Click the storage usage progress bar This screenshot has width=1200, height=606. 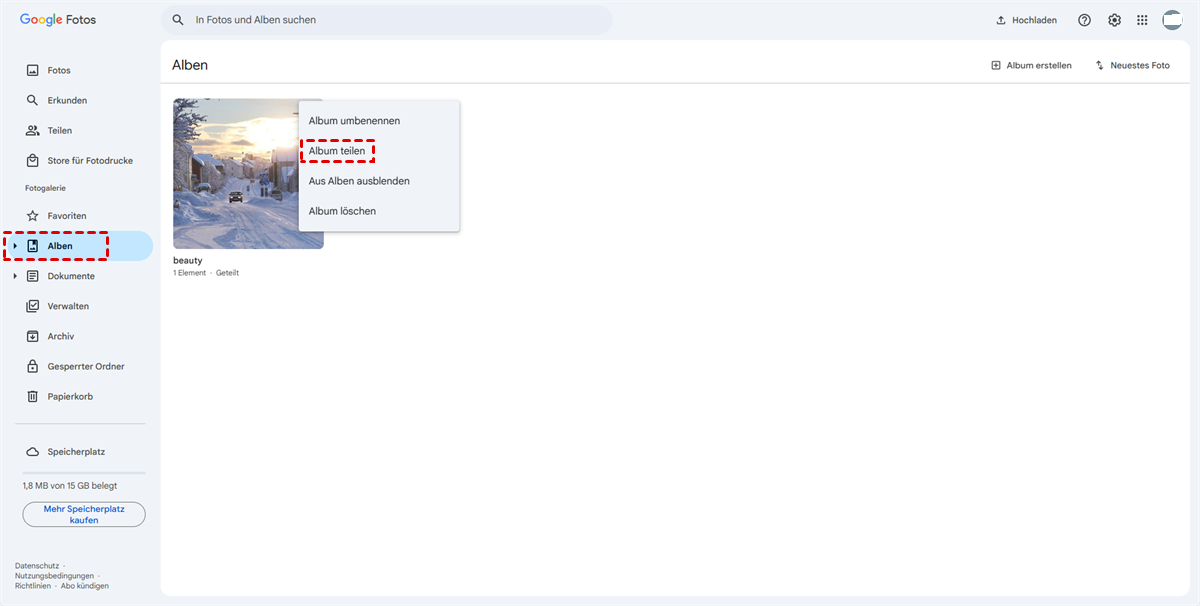tap(84, 473)
